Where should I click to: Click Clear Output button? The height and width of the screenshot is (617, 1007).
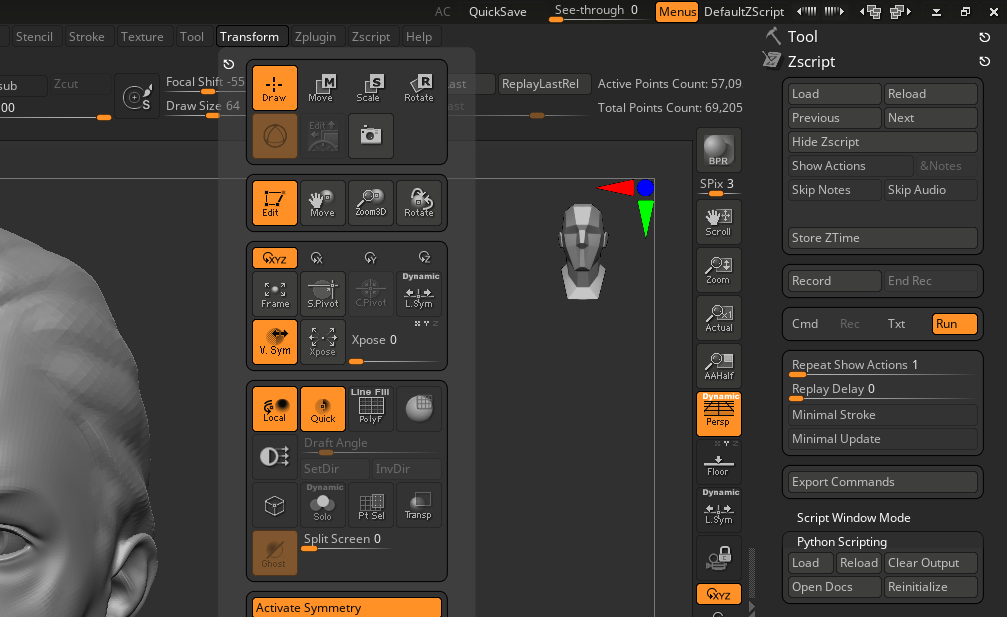[931, 562]
